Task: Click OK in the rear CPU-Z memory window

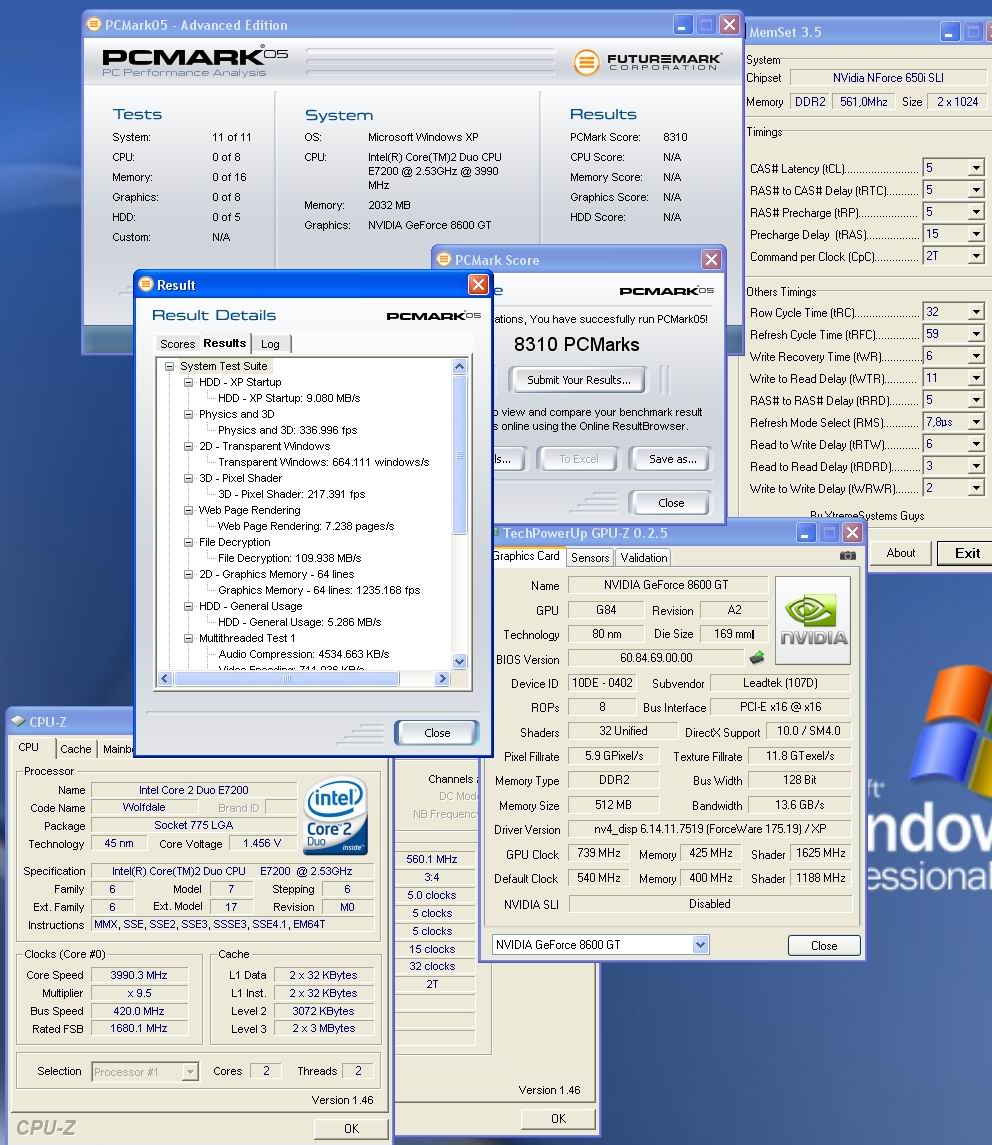Action: pos(559,1118)
